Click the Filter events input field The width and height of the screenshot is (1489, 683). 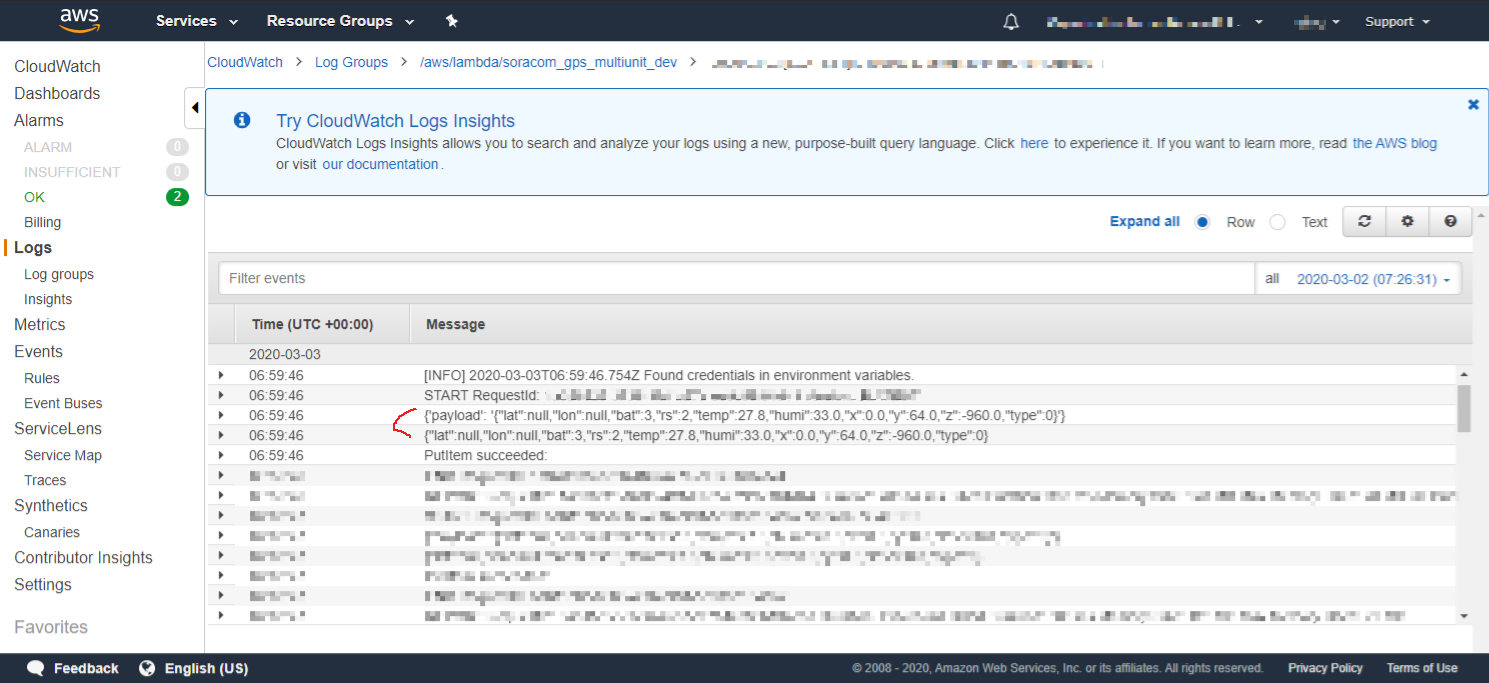[x=736, y=279]
